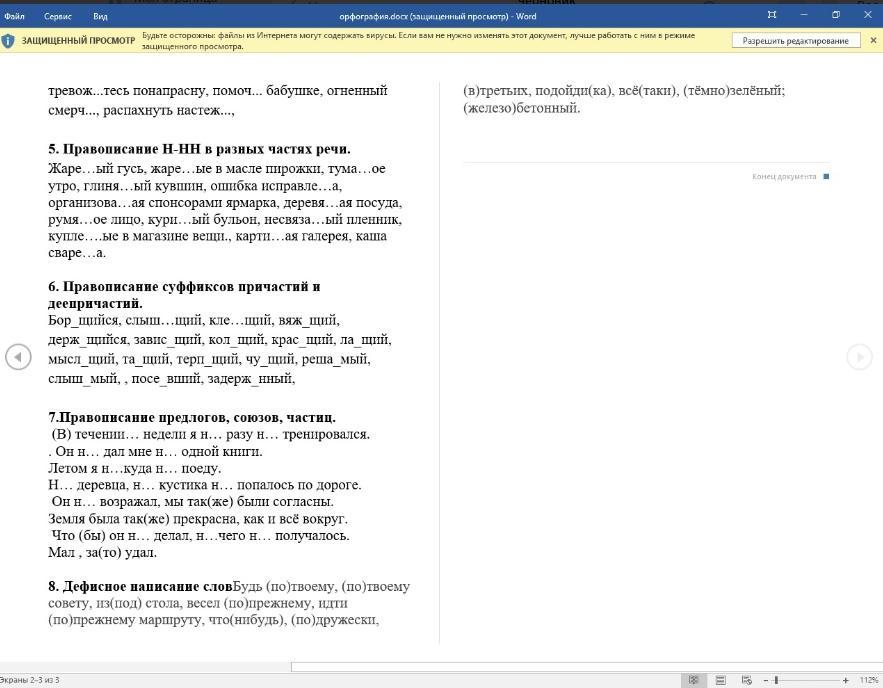
Task: Click the zoom in plus button
Action: 845,681
